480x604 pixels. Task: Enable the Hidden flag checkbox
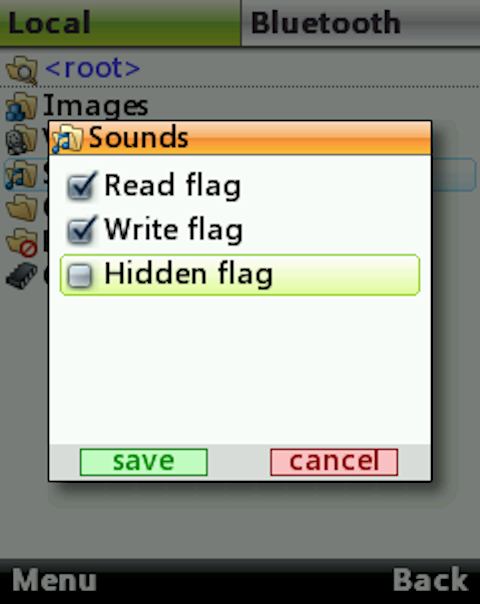tap(80, 275)
